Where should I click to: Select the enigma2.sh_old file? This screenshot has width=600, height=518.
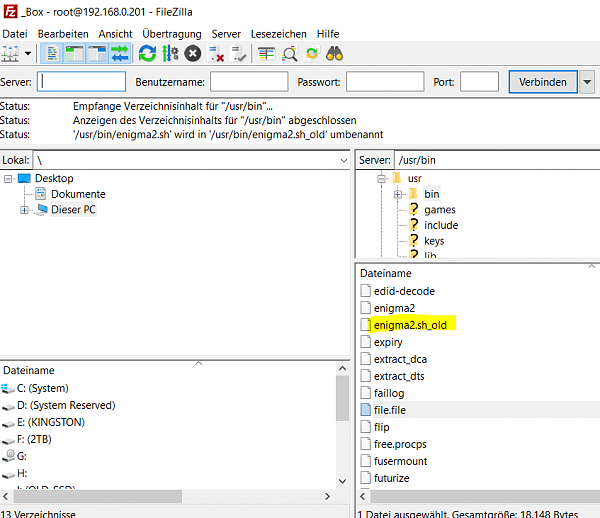coord(410,325)
